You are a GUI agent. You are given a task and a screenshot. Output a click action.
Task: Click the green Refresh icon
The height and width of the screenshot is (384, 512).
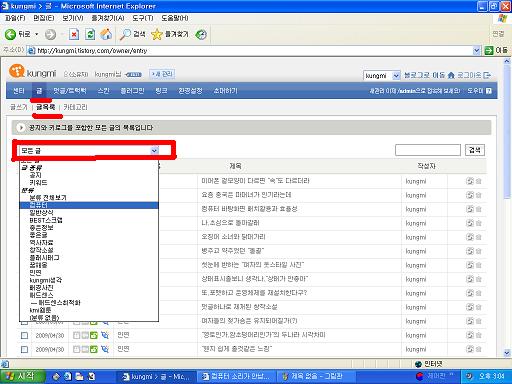(90, 34)
